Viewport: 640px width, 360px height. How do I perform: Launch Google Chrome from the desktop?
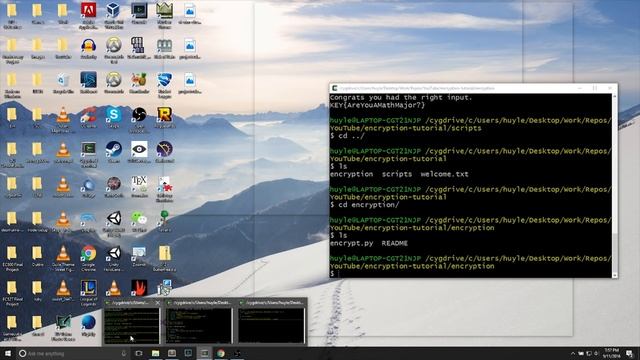[88, 258]
